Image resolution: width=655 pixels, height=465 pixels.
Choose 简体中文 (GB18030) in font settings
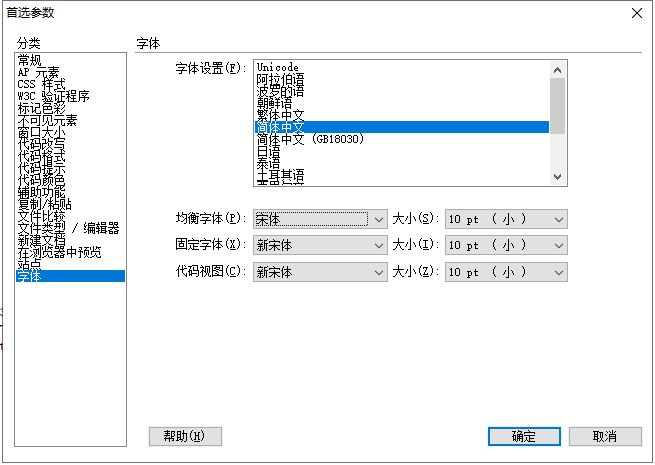(309, 139)
